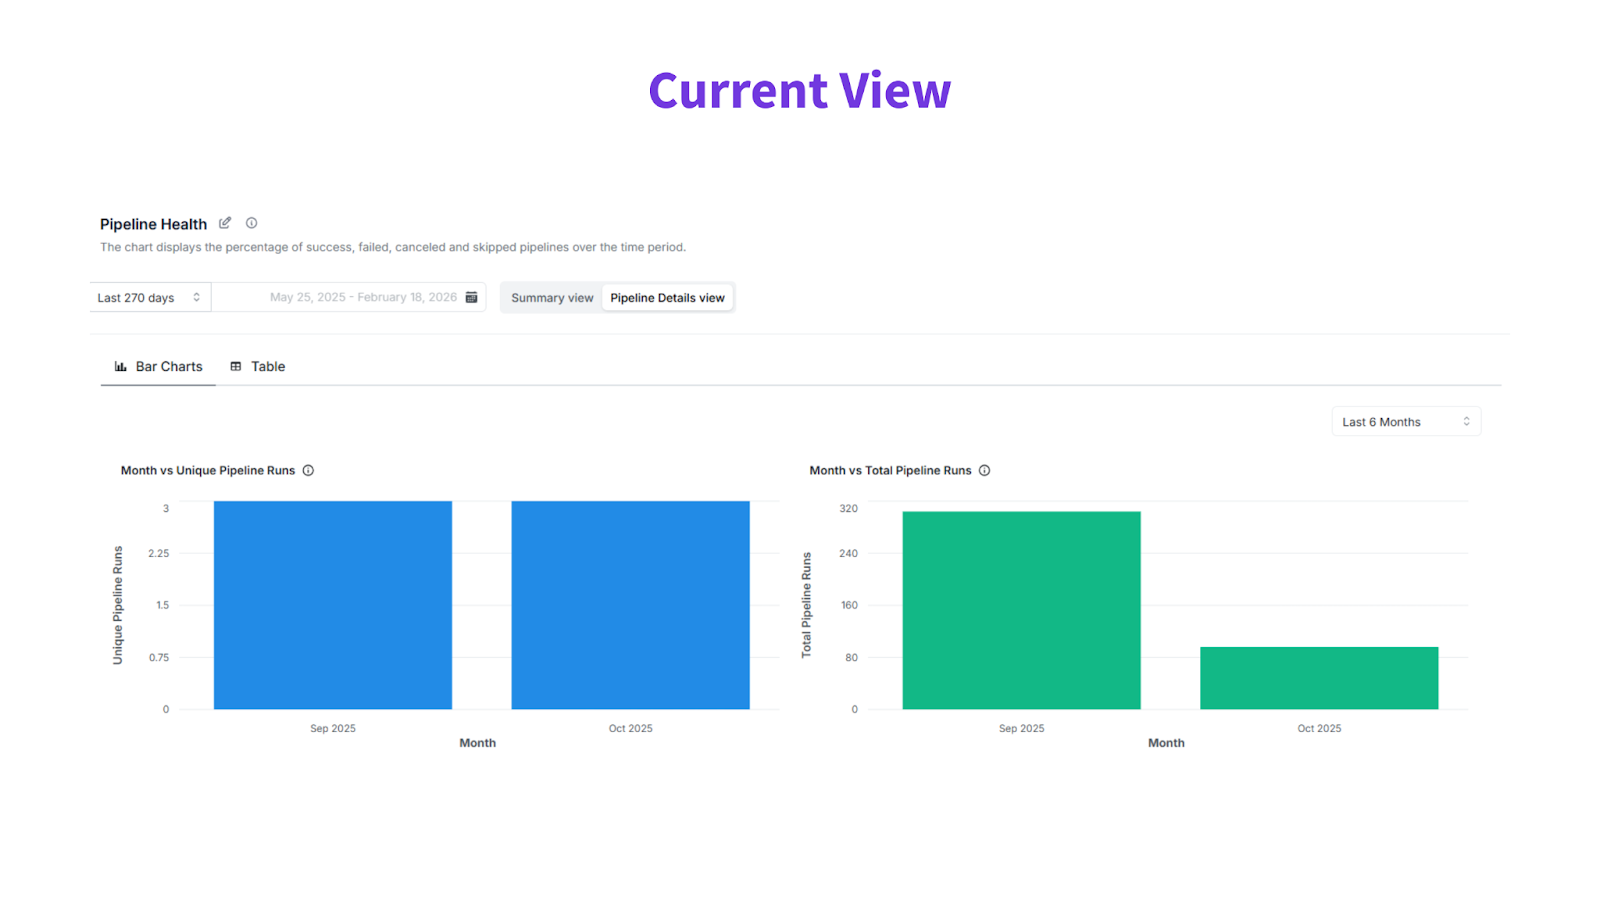Select the green Oct 2025 total runs bar

(1319, 678)
